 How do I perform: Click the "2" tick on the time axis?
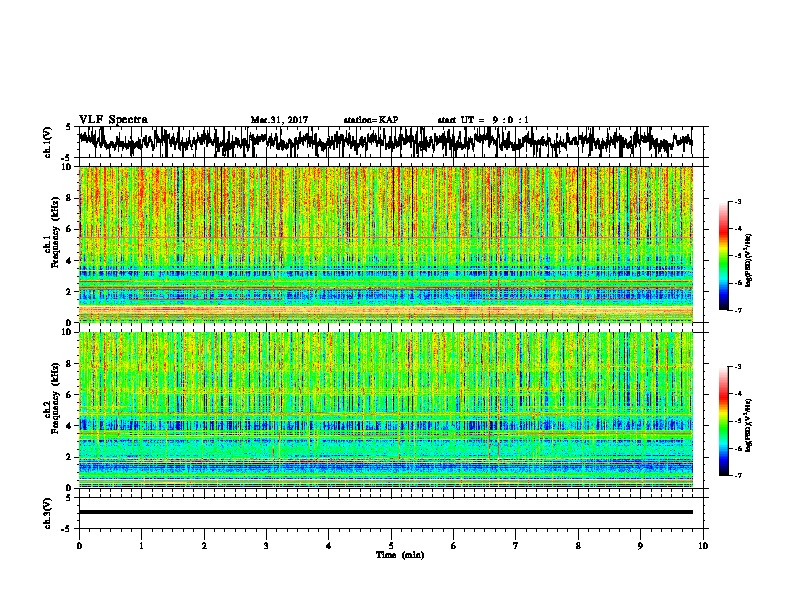point(204,546)
